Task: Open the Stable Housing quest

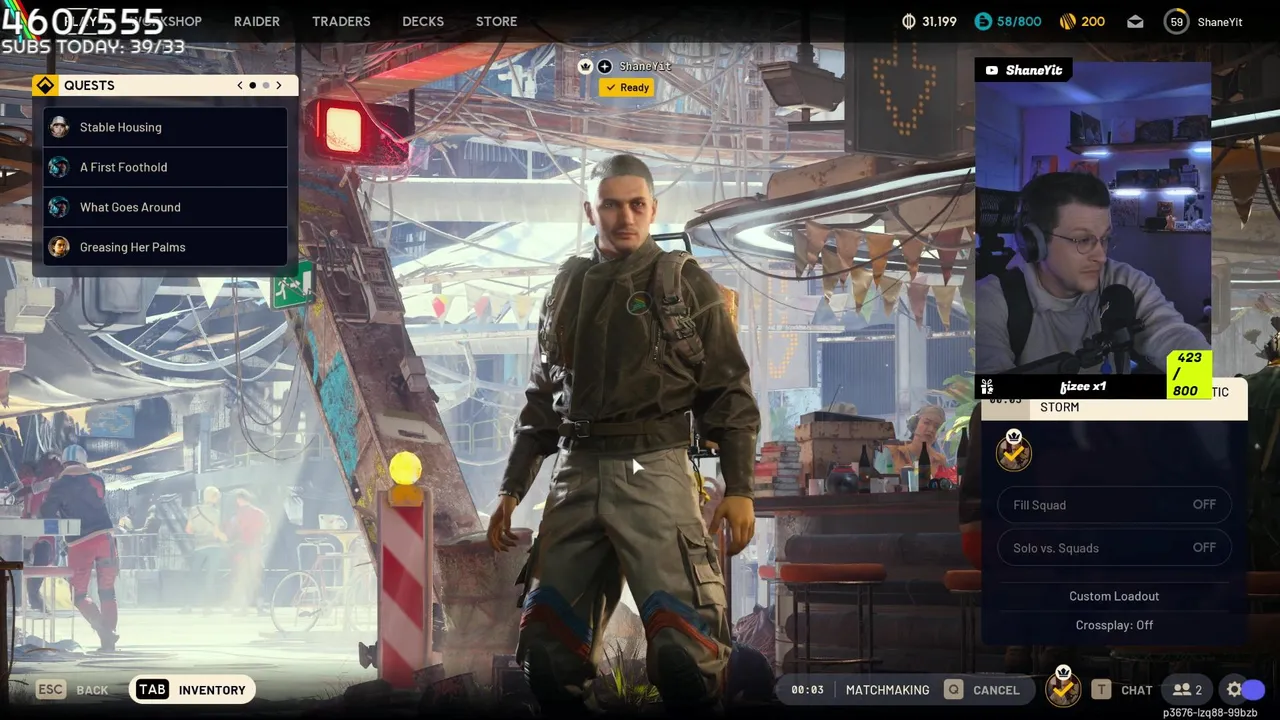Action: click(166, 127)
